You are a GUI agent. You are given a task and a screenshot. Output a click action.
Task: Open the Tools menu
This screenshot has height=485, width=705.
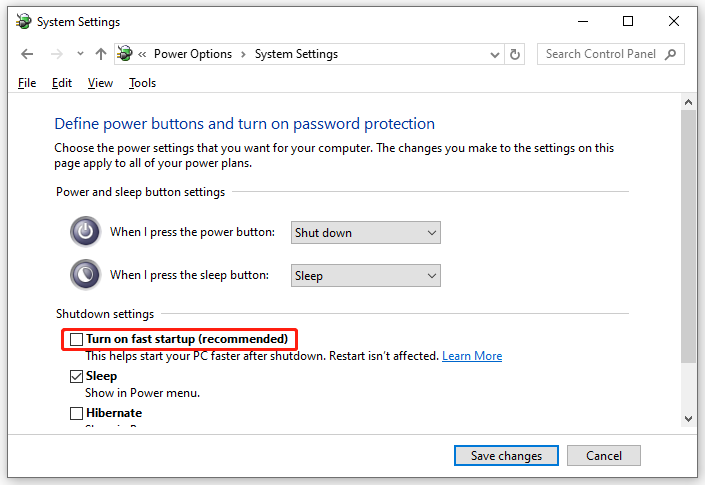coord(142,83)
